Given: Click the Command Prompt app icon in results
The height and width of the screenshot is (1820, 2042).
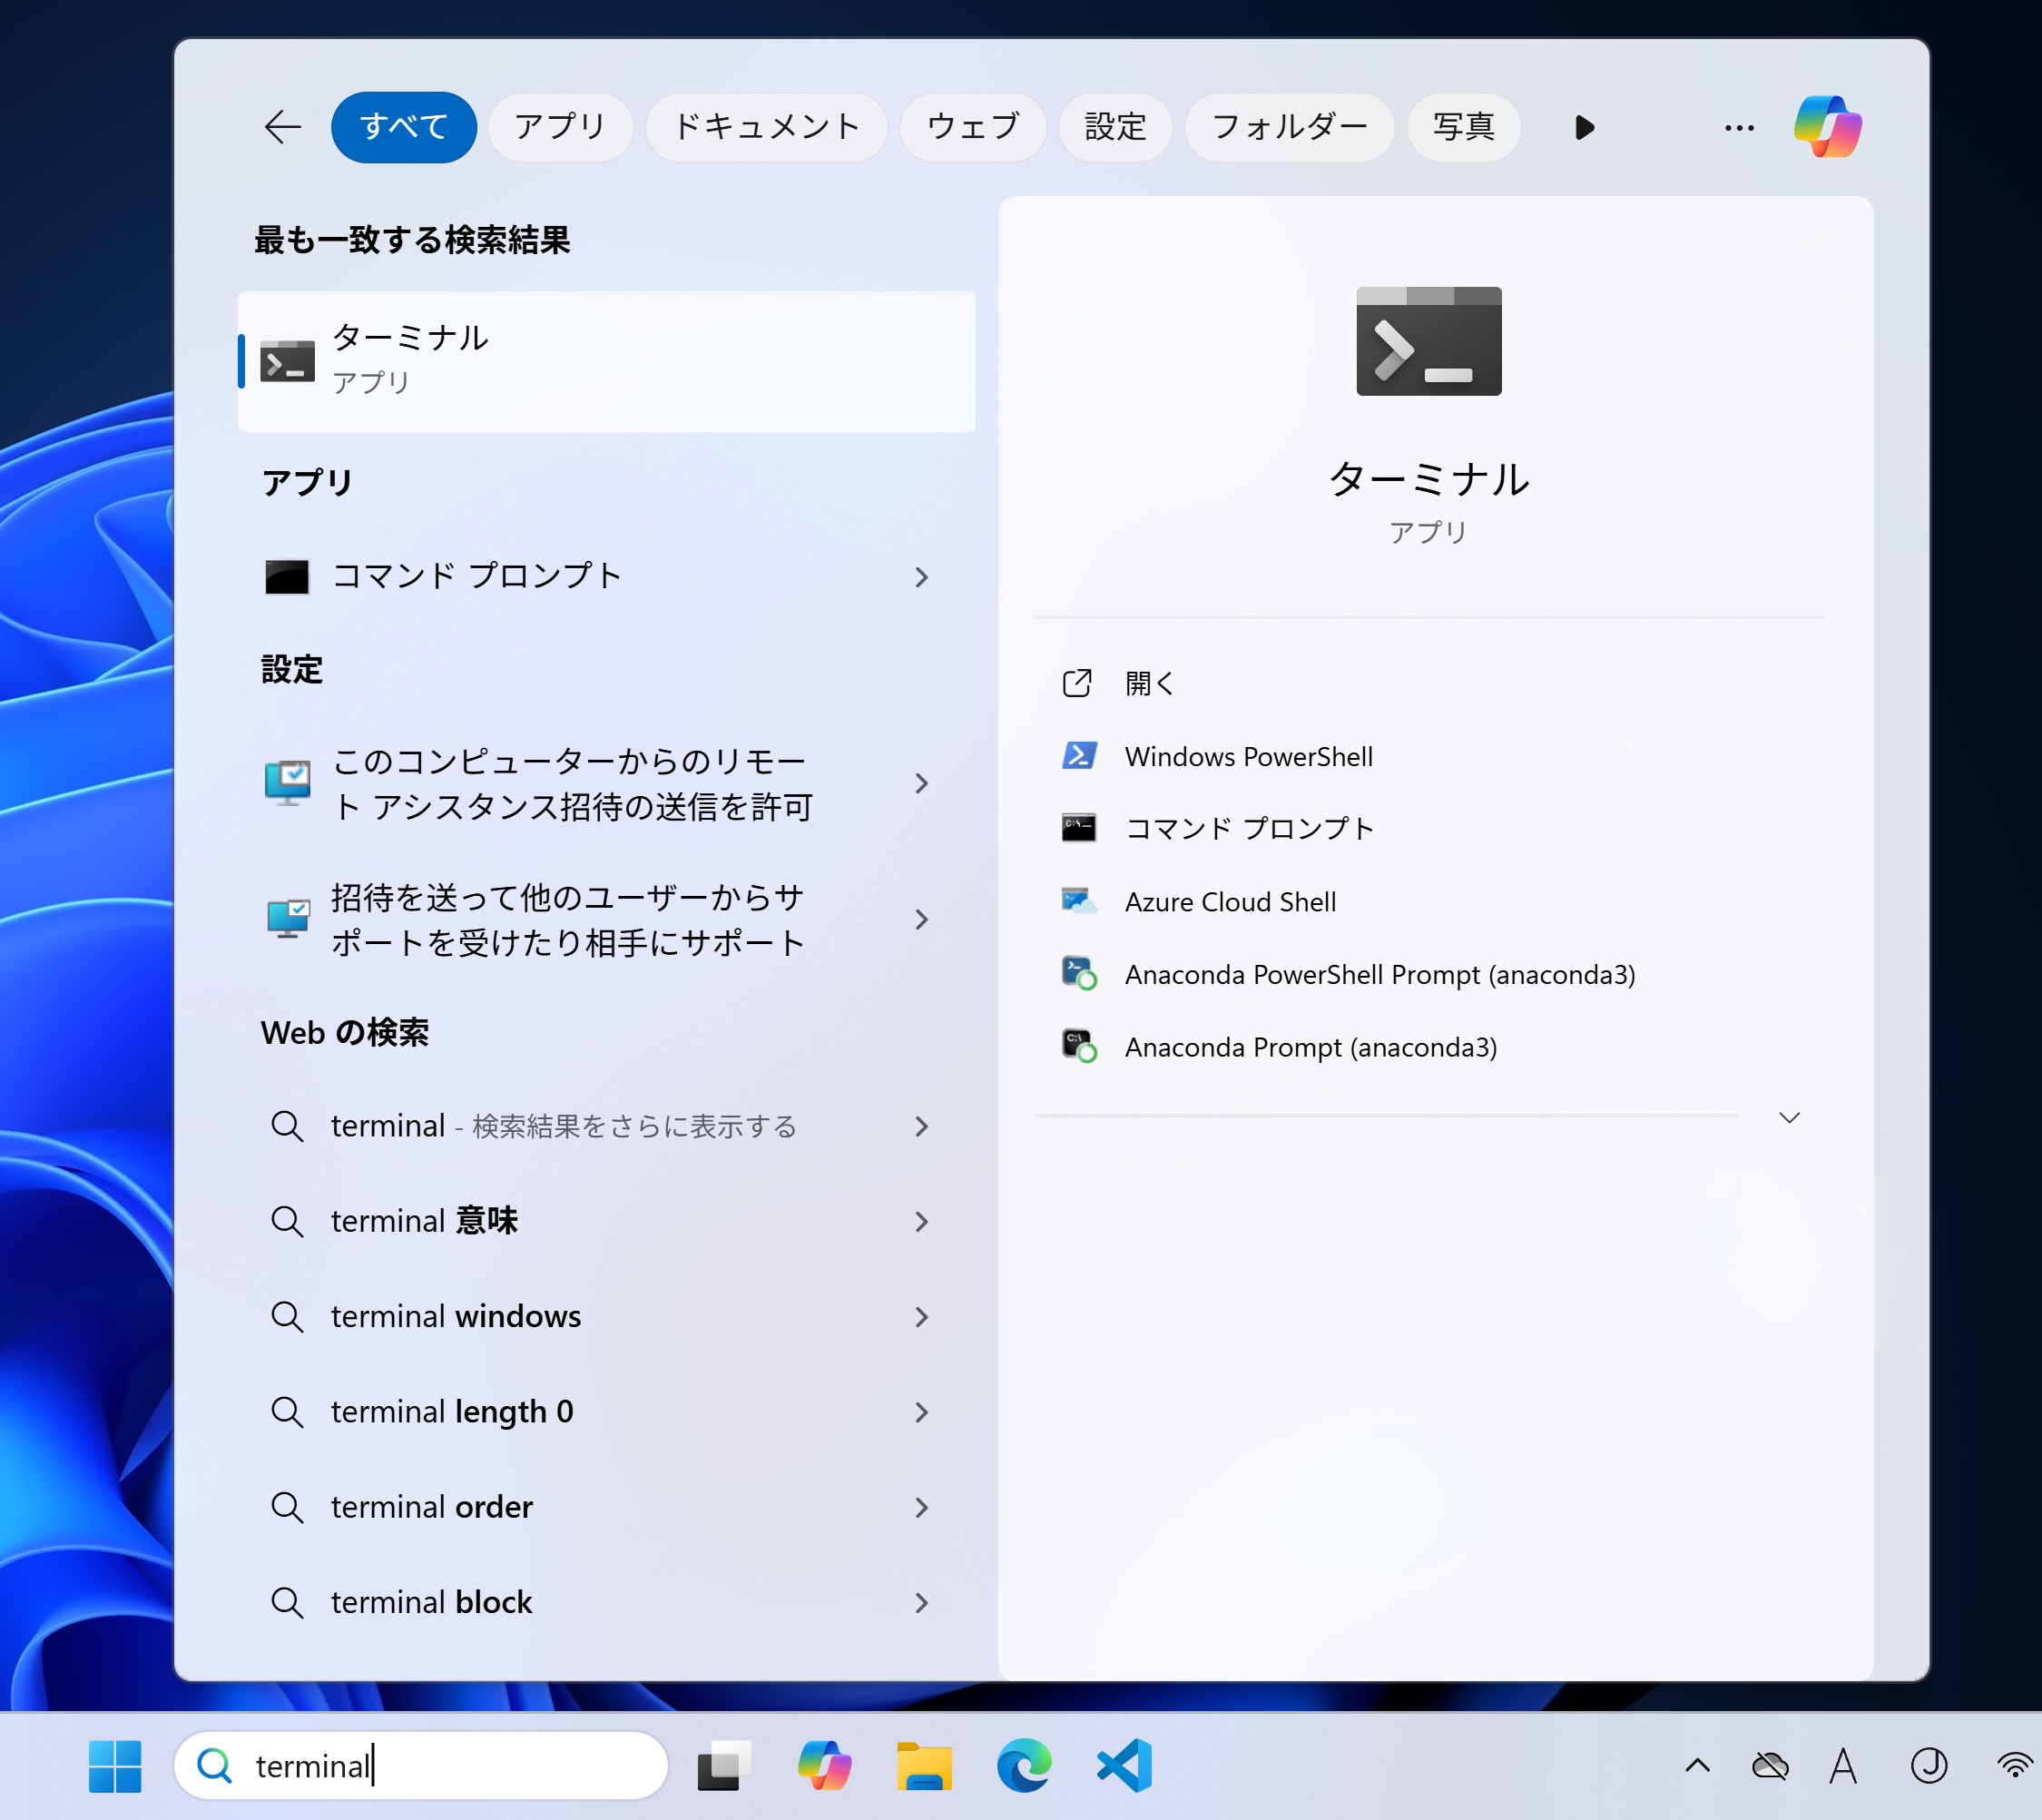Looking at the screenshot, I should 287,577.
